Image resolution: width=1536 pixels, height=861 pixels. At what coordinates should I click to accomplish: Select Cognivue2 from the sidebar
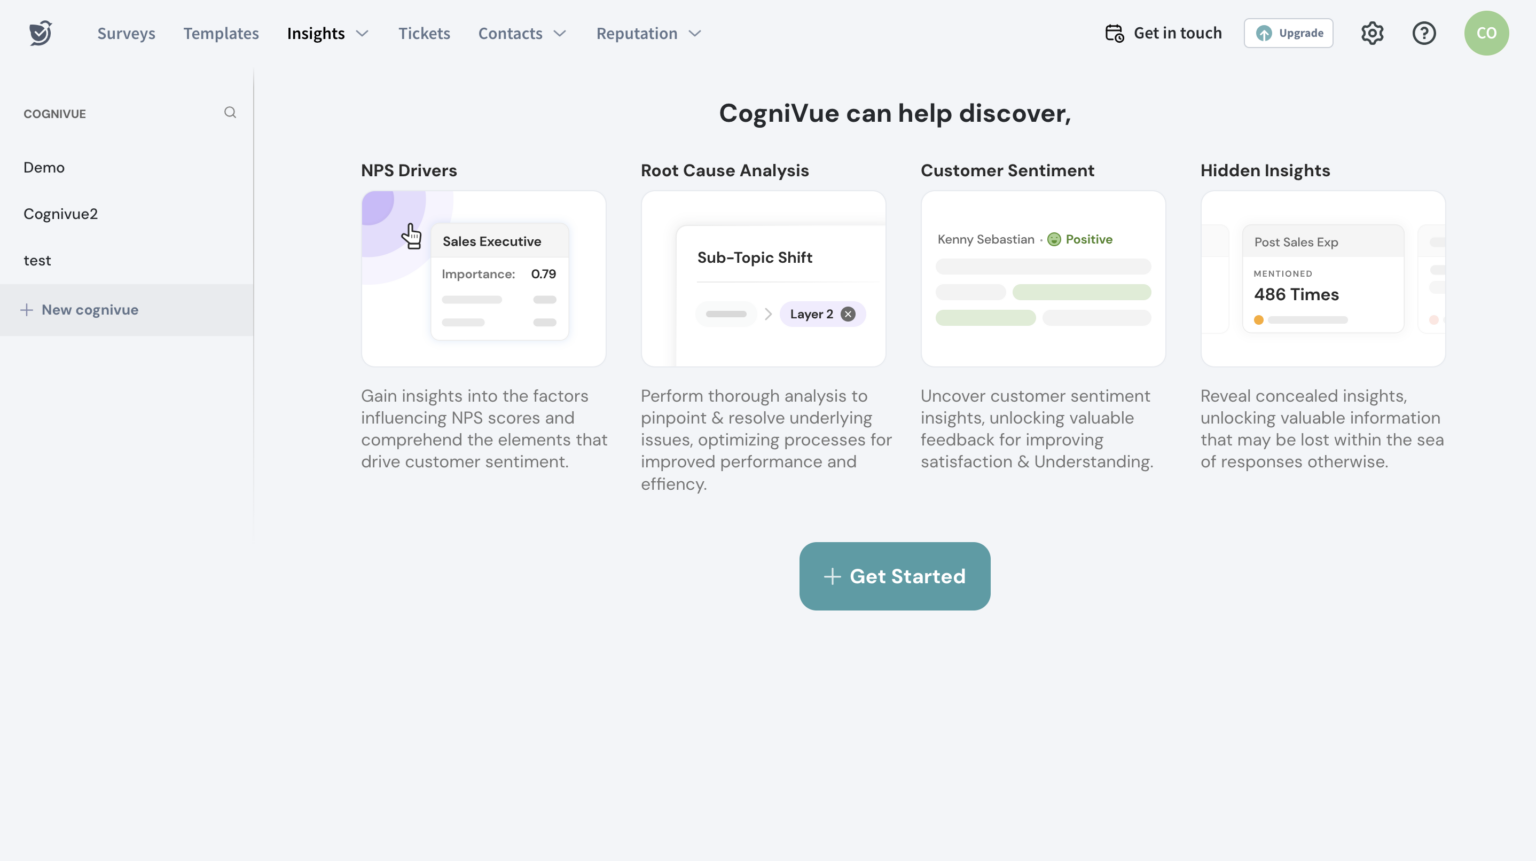click(x=61, y=213)
